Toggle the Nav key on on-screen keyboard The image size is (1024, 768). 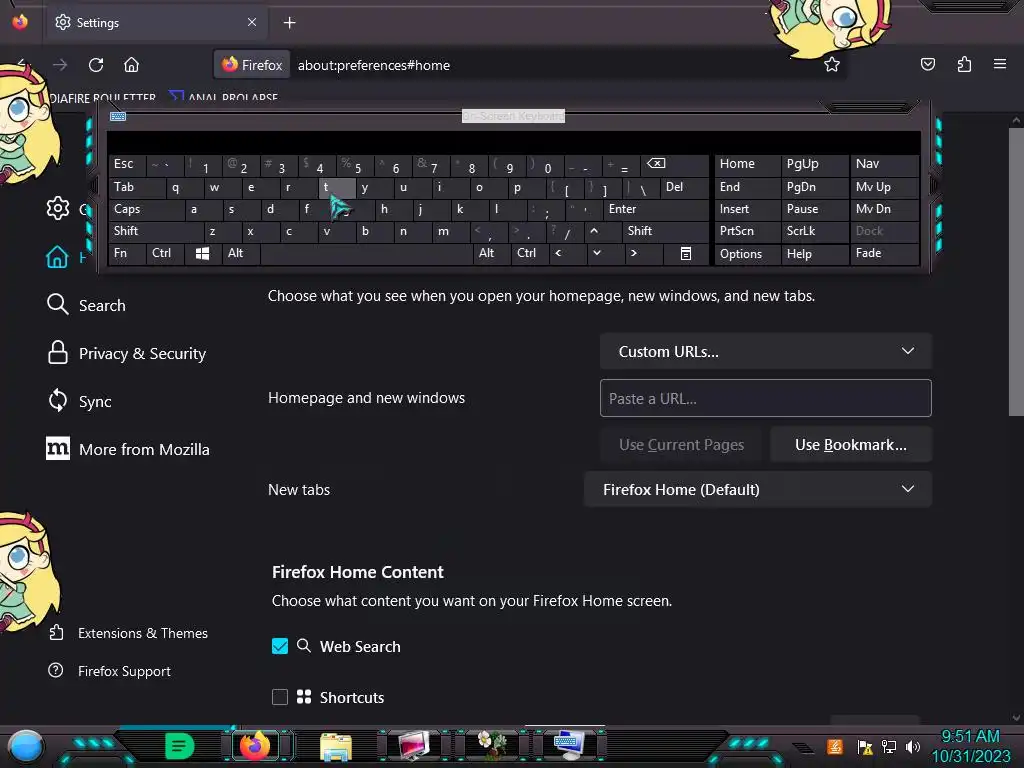(x=884, y=165)
